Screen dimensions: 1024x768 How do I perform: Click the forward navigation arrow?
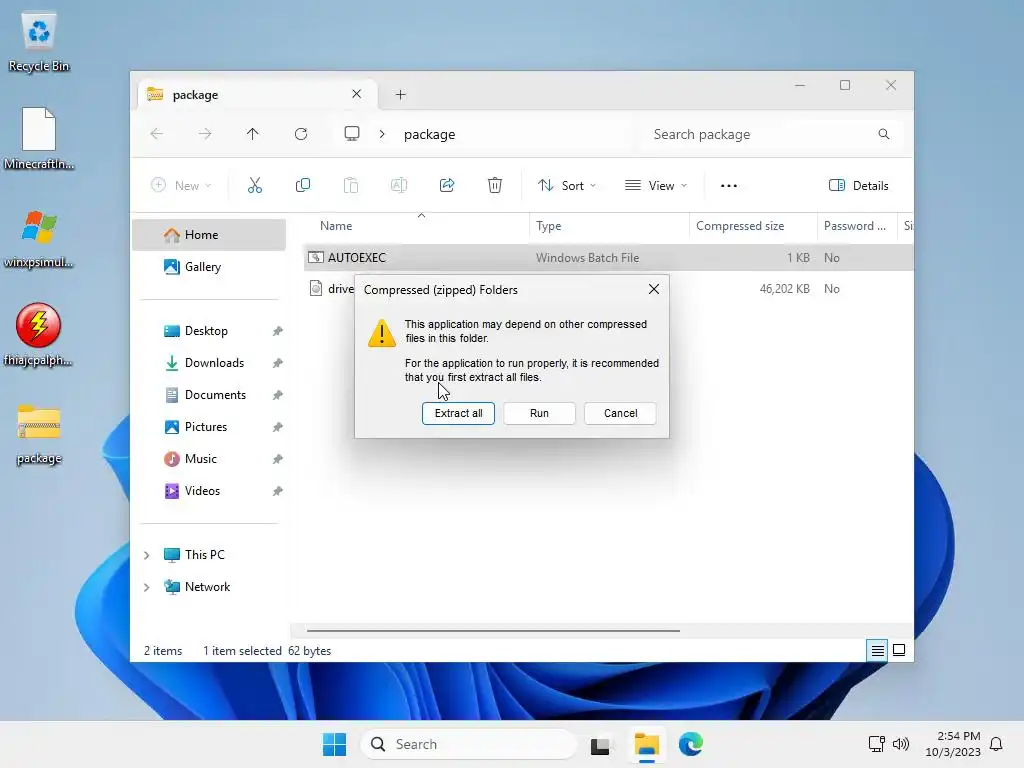click(205, 134)
